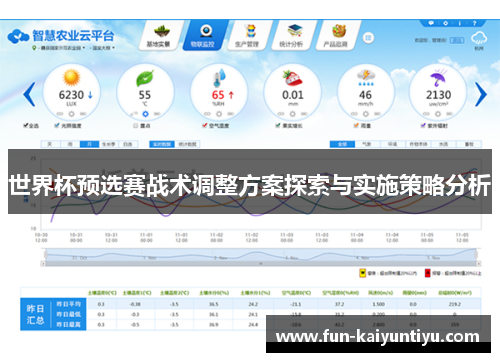500x362 pixels.
Task: Click the sun icon on 6230 LUX card
Action: pyautogui.click(x=71, y=78)
